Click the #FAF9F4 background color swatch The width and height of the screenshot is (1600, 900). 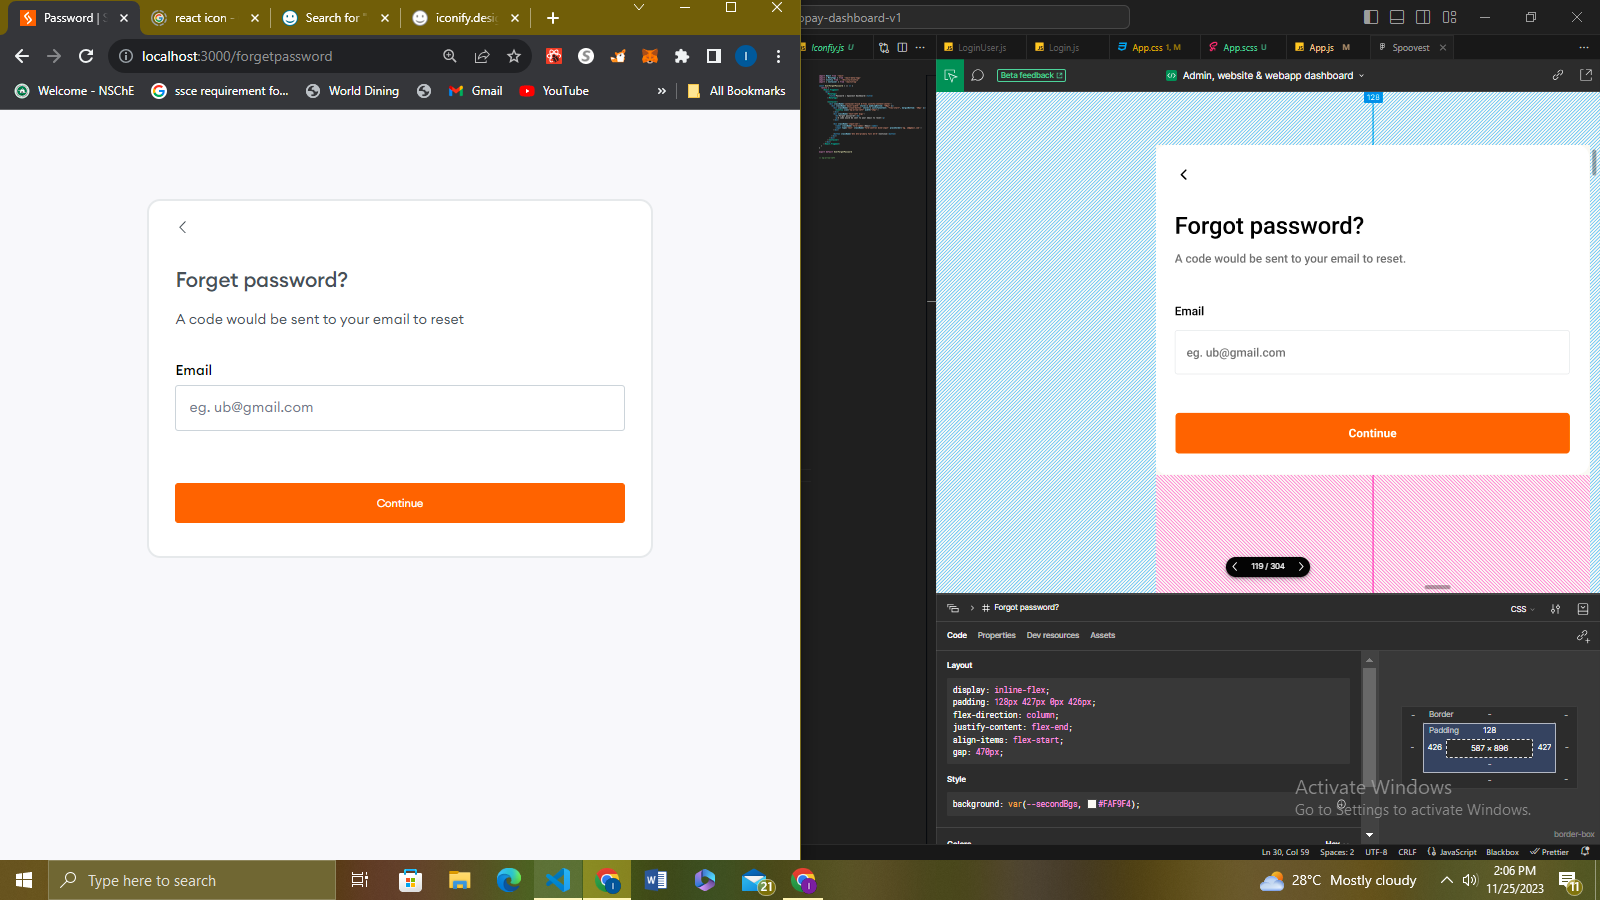(1092, 804)
